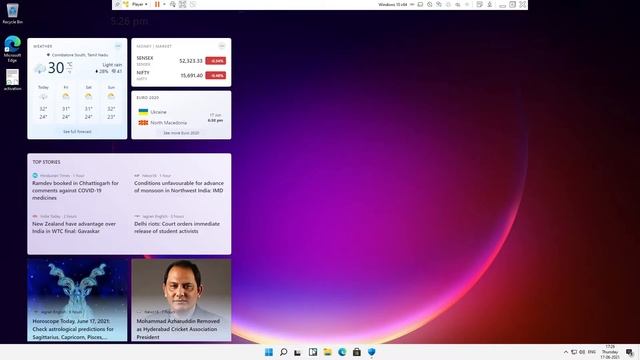This screenshot has height=360, width=640.
Task: Open the notification center icon
Action: 629,352
